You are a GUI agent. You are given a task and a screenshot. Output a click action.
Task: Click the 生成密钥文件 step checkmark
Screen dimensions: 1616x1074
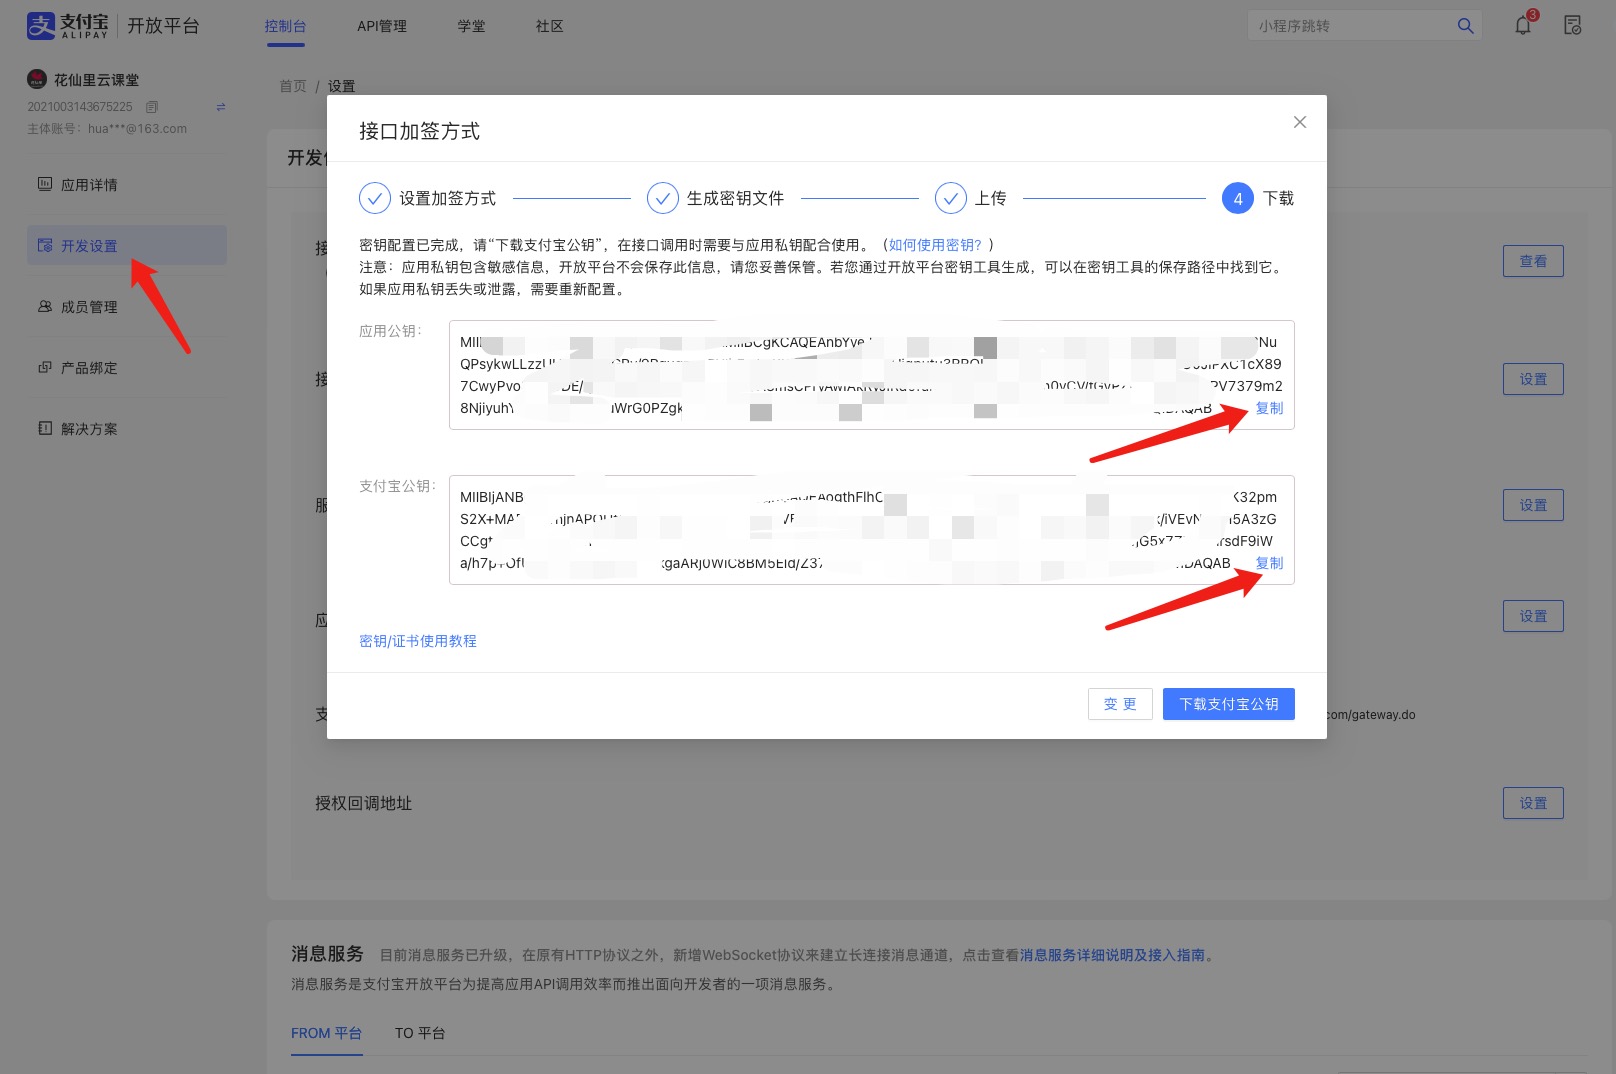tap(663, 198)
